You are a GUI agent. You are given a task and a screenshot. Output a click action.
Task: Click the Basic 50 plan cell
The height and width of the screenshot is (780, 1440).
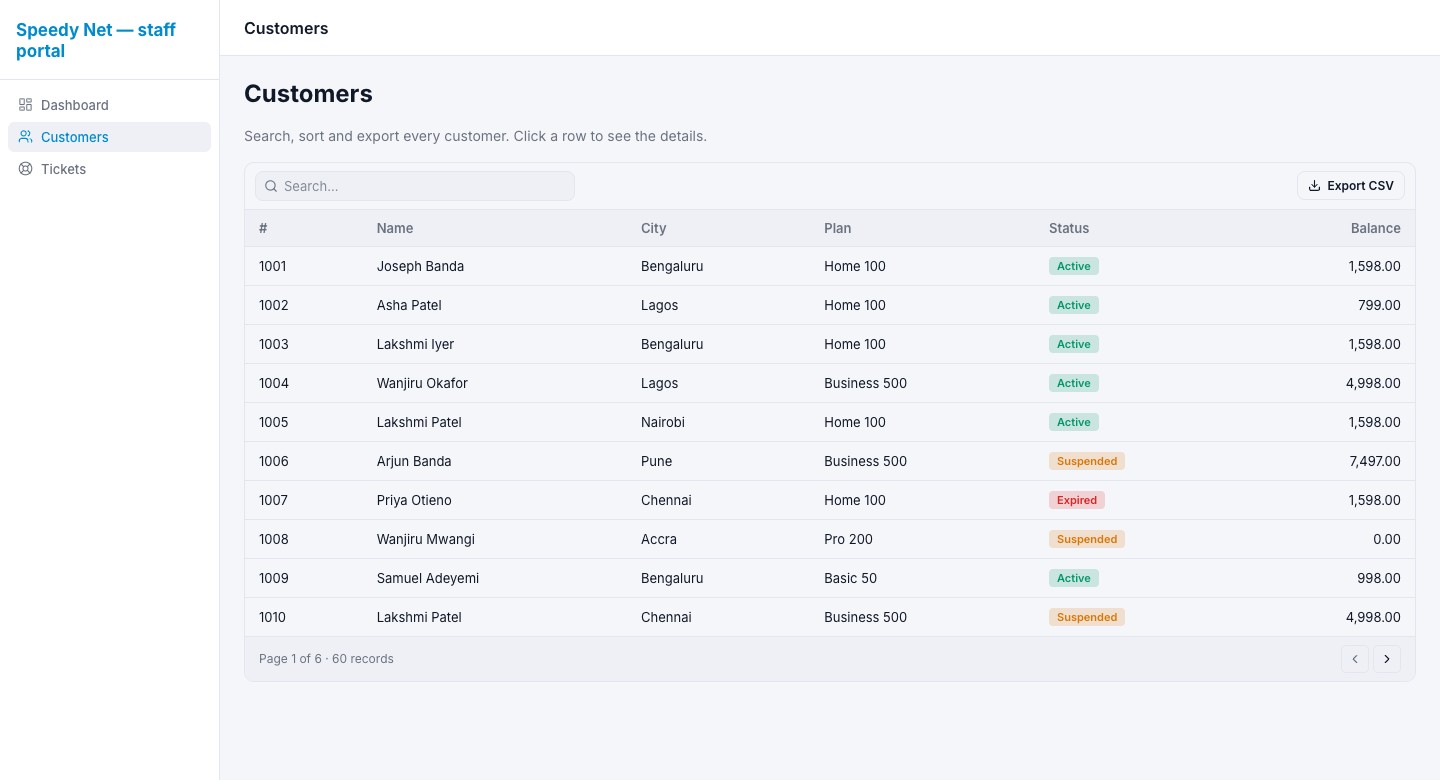click(850, 578)
